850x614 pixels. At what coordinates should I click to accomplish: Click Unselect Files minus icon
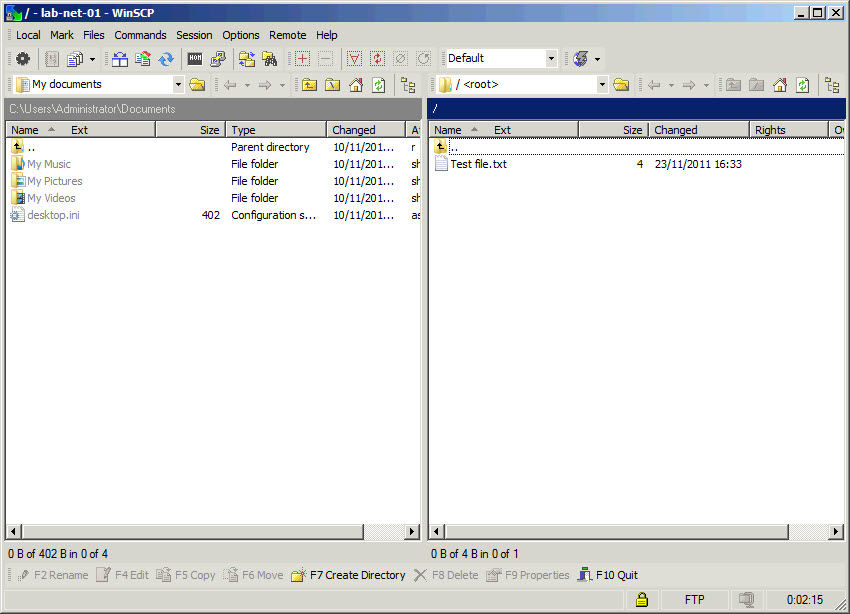[325, 59]
